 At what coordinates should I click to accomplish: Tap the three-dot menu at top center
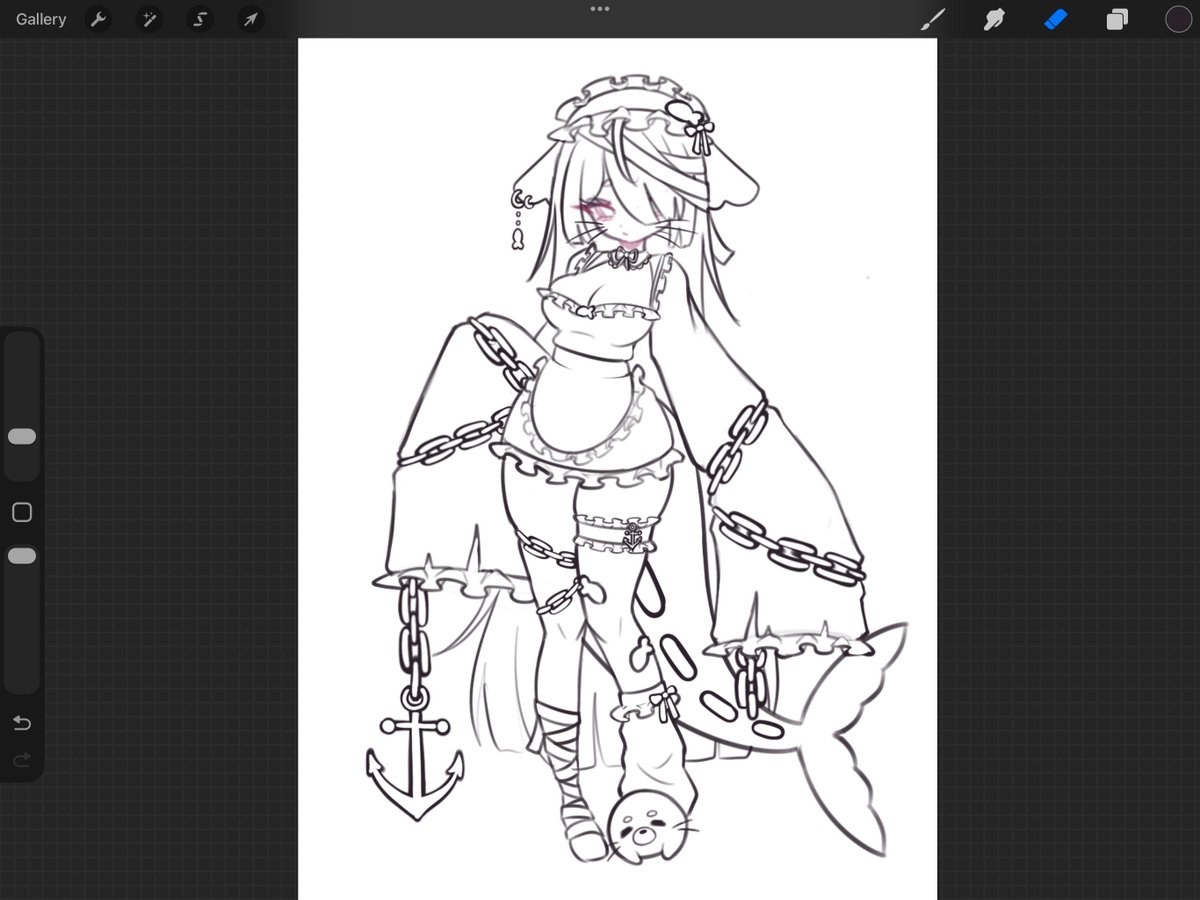[600, 9]
